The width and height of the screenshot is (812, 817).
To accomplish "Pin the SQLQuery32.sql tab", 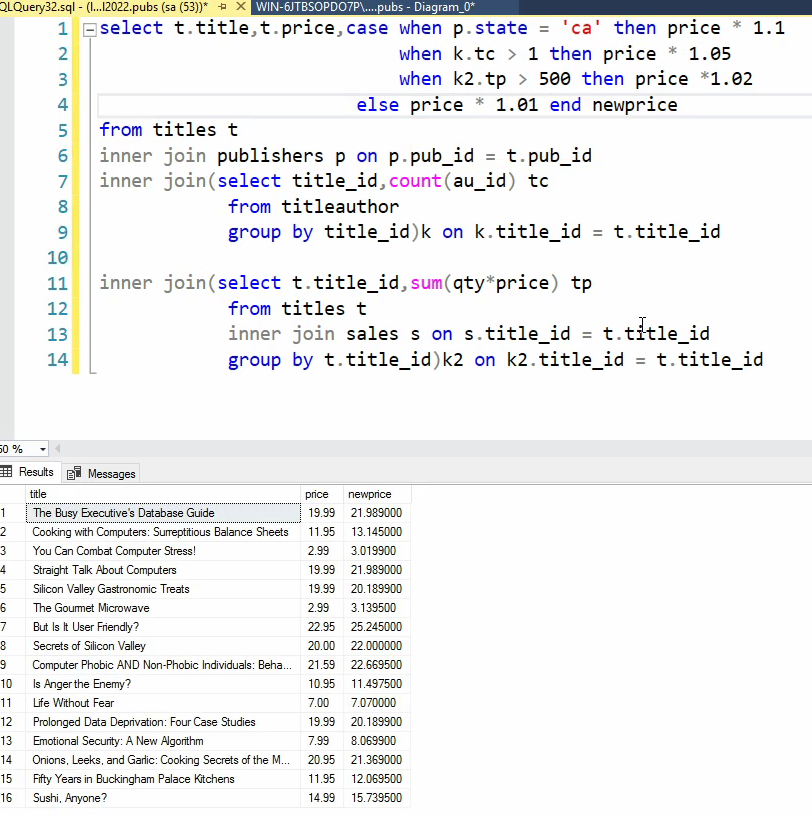I will (x=223, y=7).
